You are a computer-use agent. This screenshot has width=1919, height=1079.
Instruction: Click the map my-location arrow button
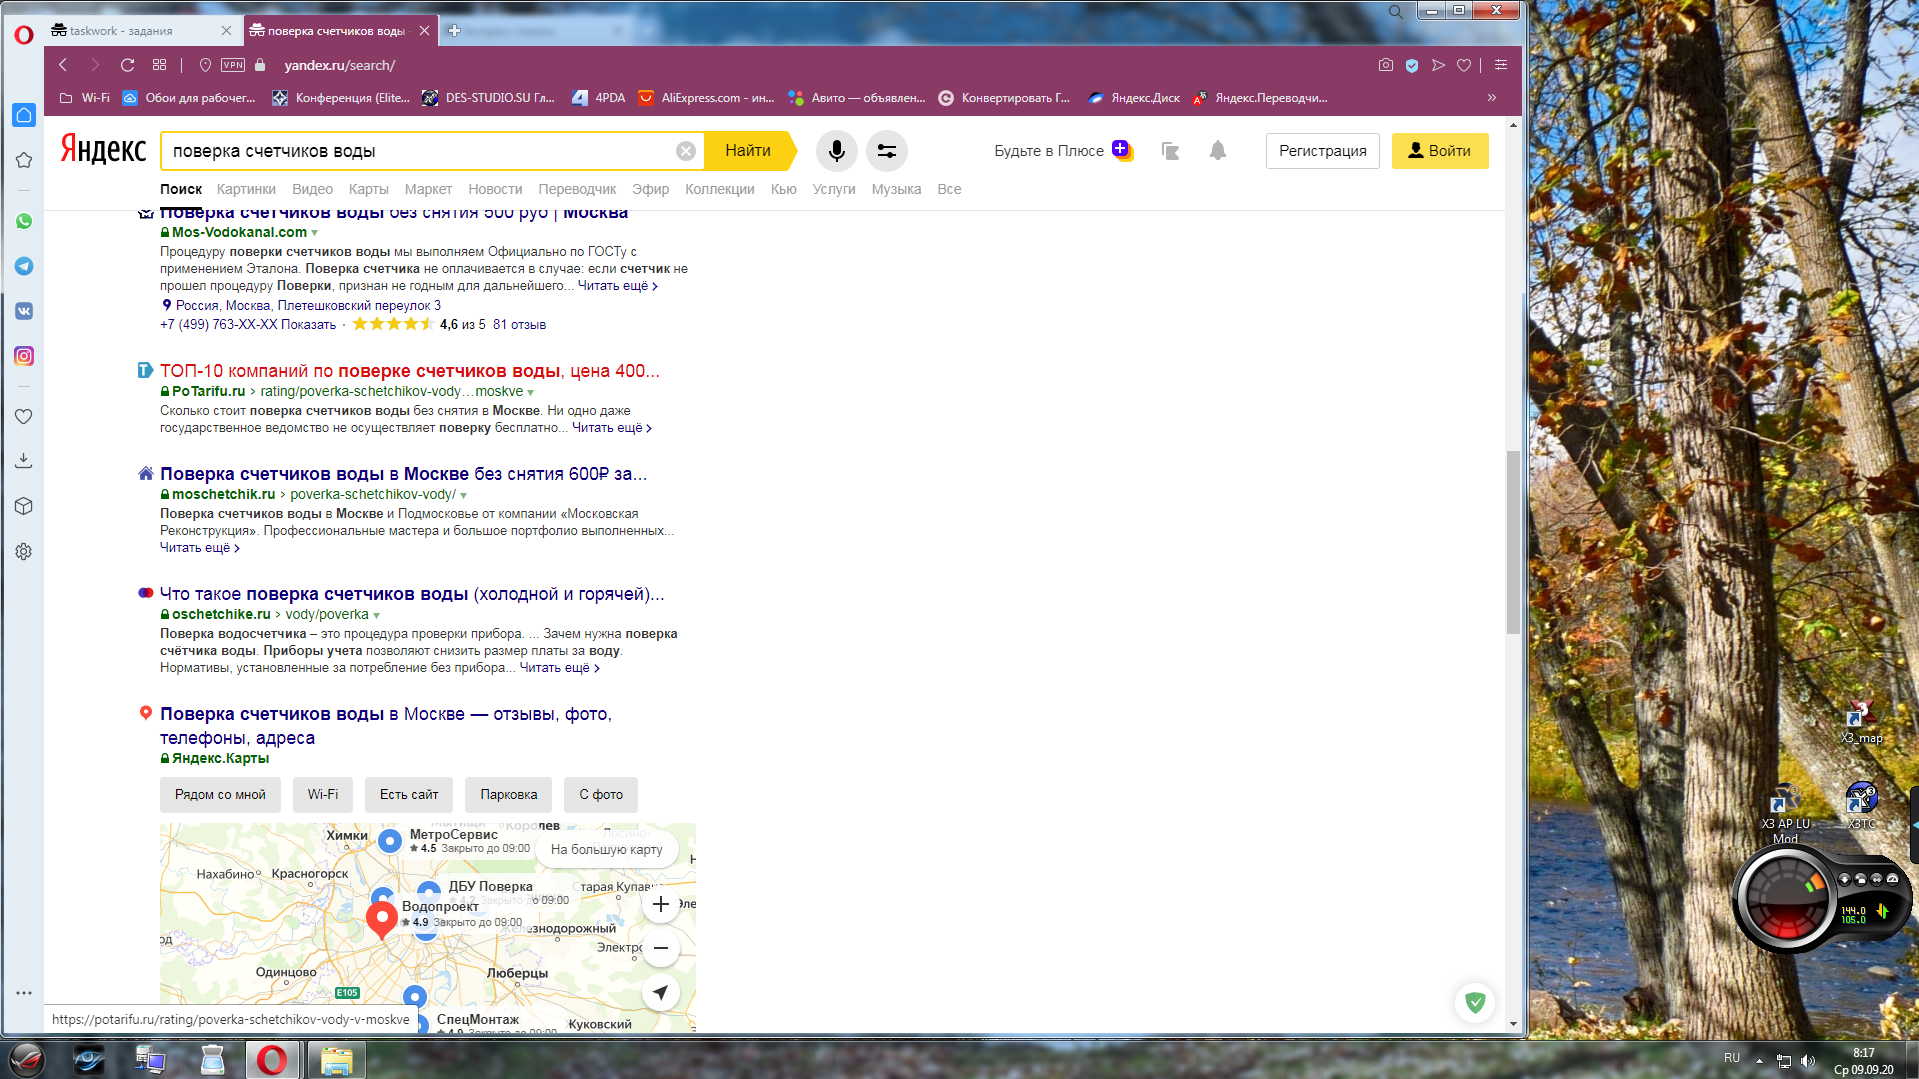point(661,992)
